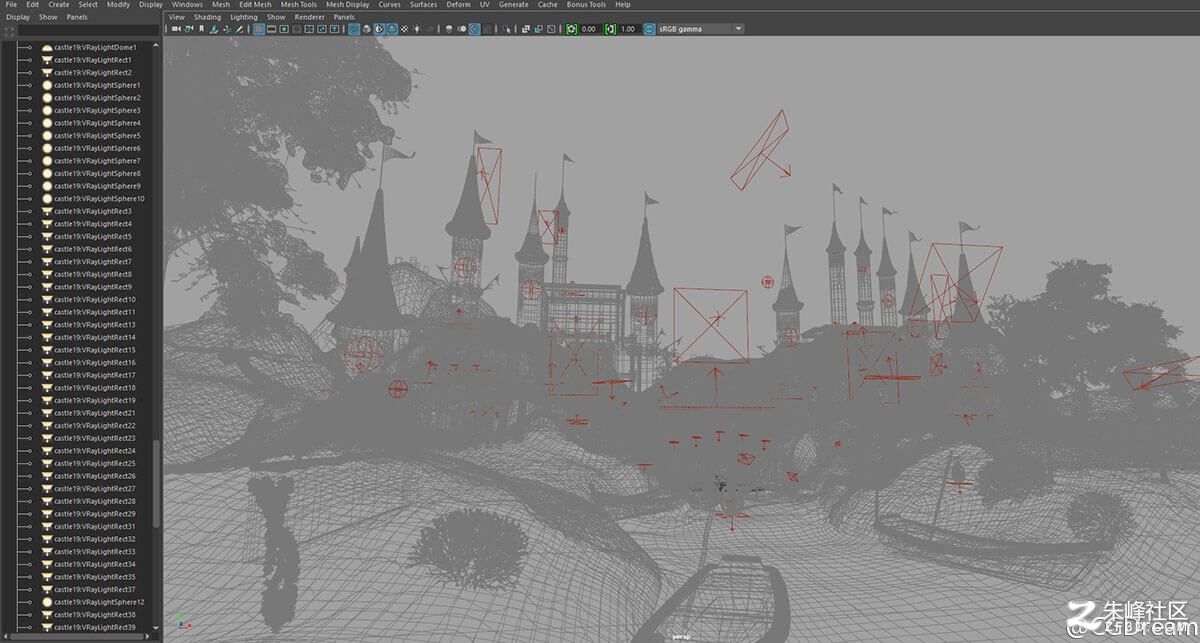Toggle Screen Space Ambient Occlusion icon
This screenshot has width=1200, height=643.
(448, 29)
